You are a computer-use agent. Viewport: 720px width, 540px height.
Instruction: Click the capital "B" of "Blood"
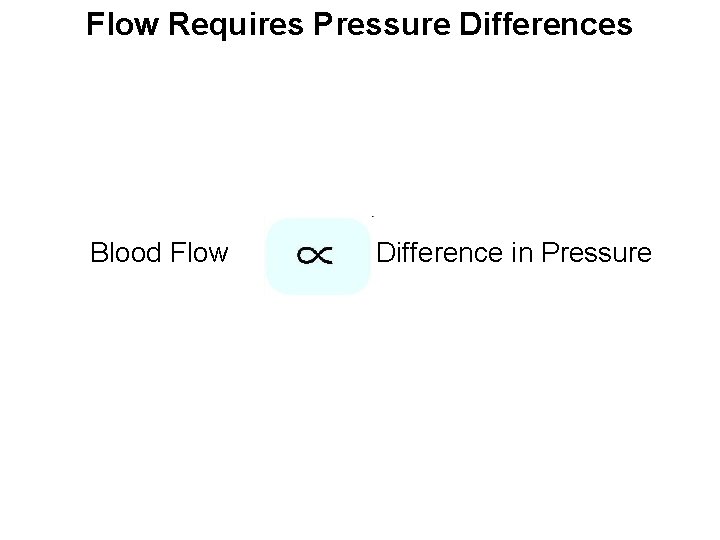pyautogui.click(x=99, y=252)
